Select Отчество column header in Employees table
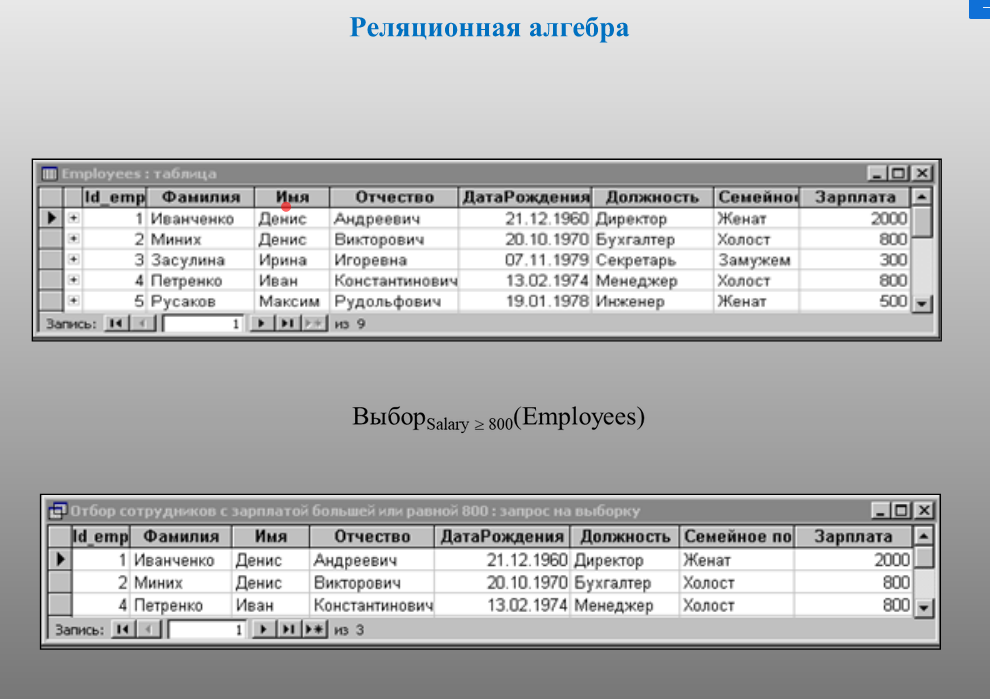 click(x=394, y=197)
